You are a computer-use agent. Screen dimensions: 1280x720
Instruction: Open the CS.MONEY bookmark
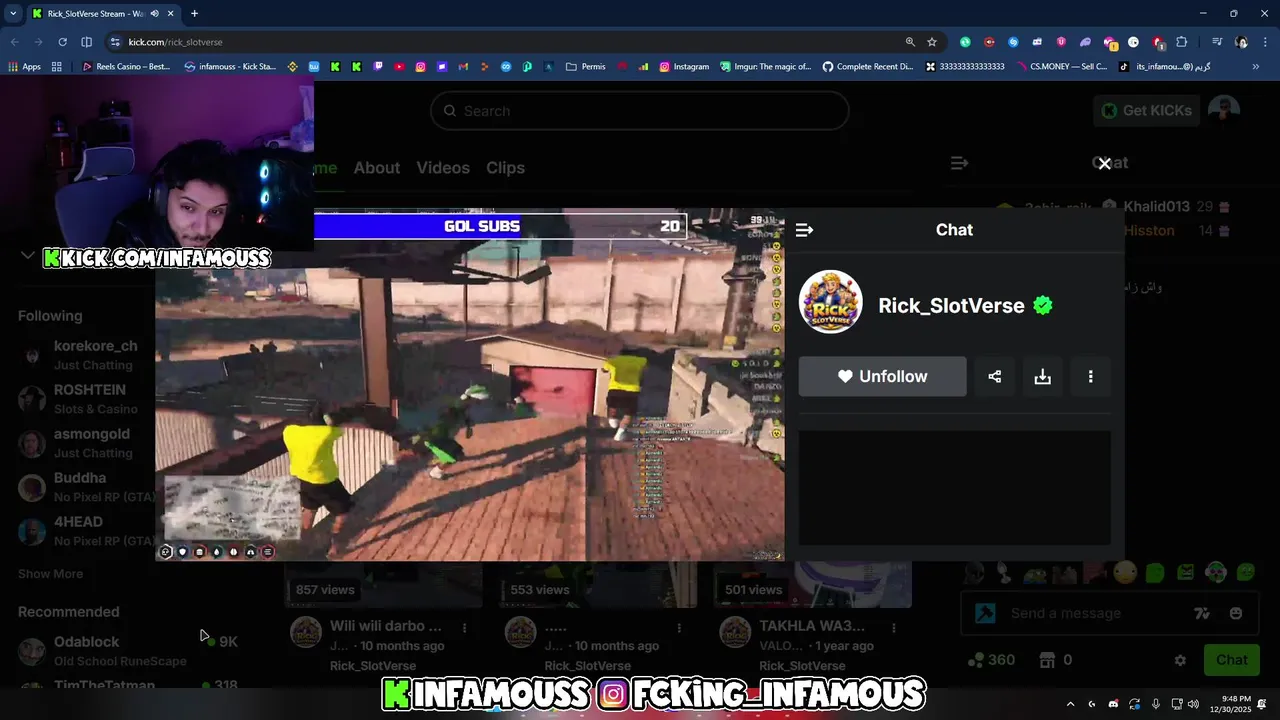point(1062,67)
